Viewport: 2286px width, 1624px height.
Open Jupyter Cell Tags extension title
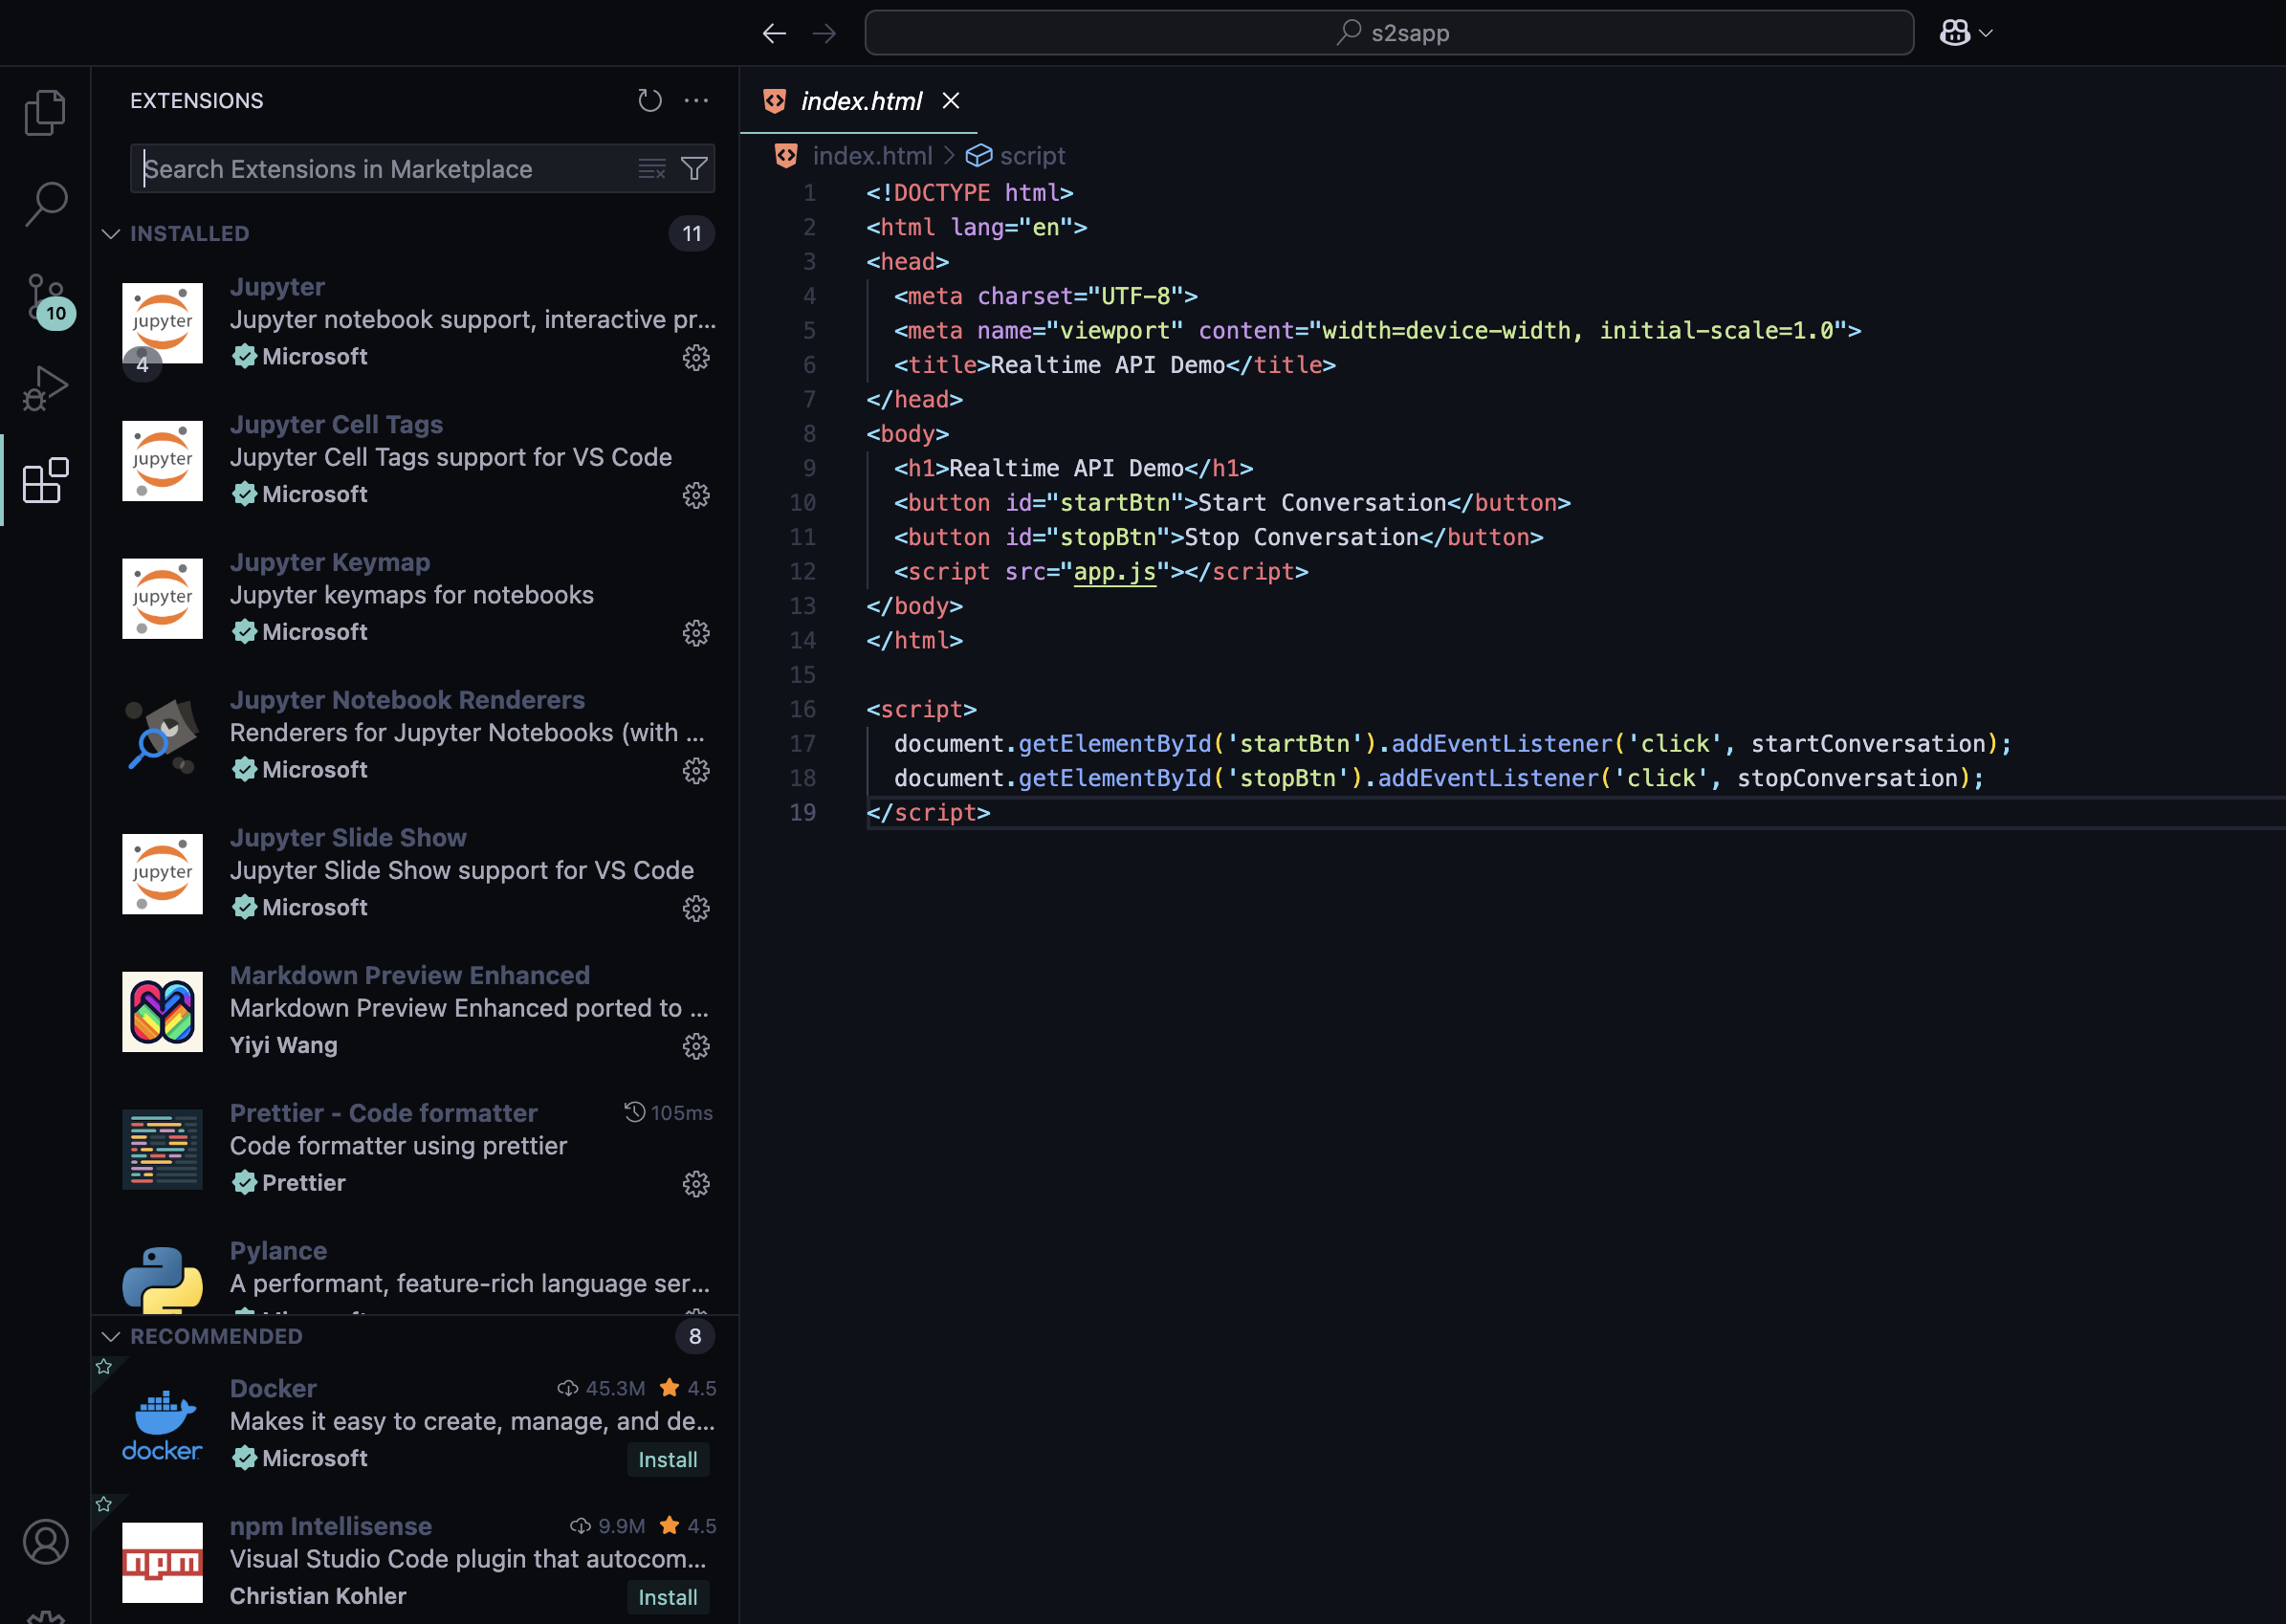point(336,425)
